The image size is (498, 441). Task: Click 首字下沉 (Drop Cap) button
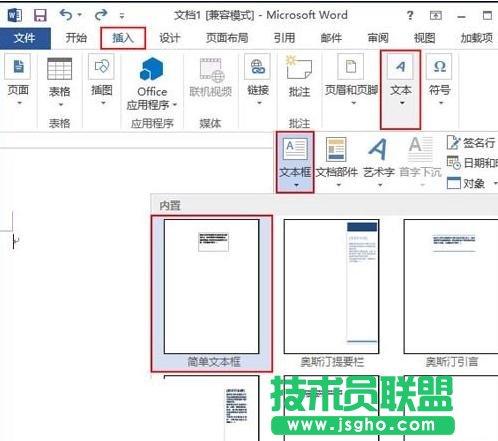coord(421,162)
